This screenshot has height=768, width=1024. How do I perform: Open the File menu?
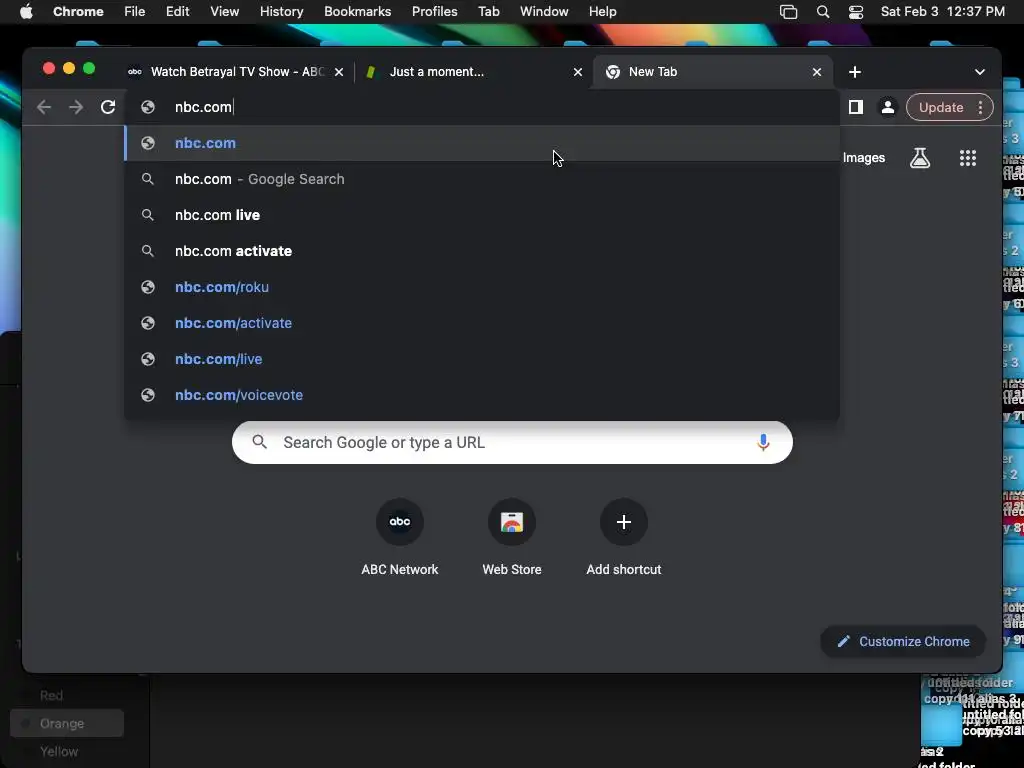(135, 12)
